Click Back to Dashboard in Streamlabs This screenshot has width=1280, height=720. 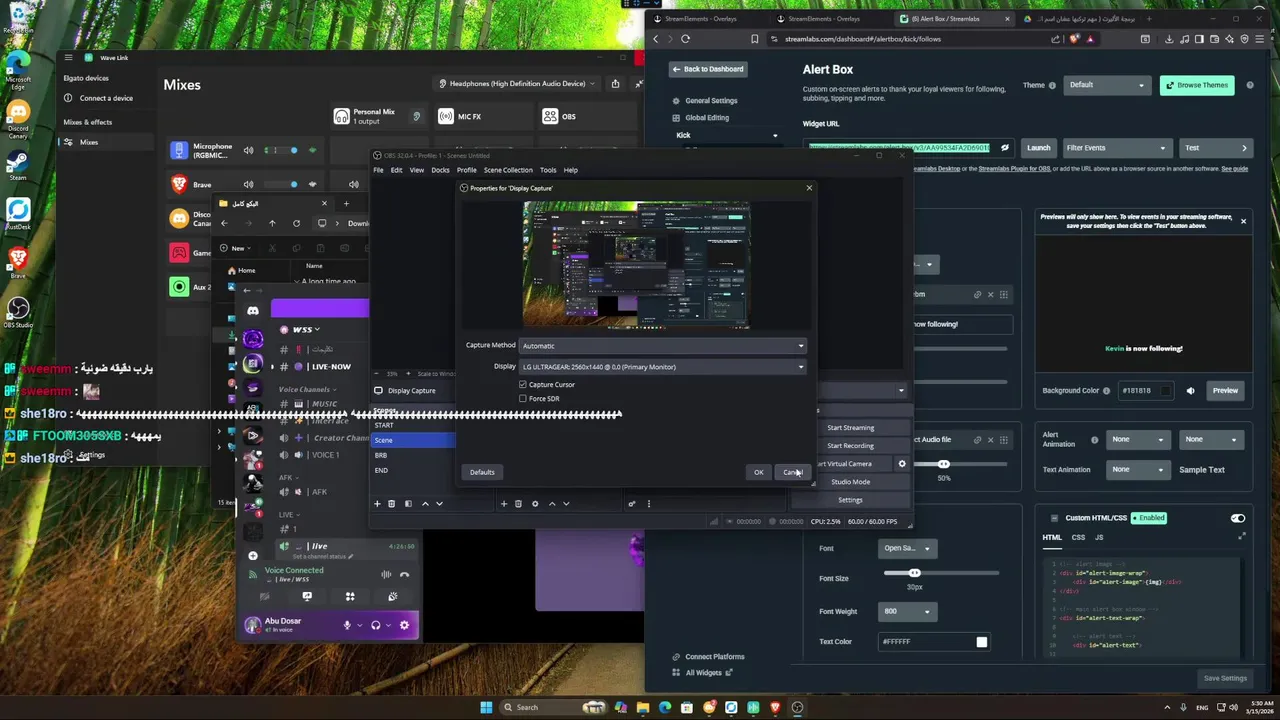708,69
